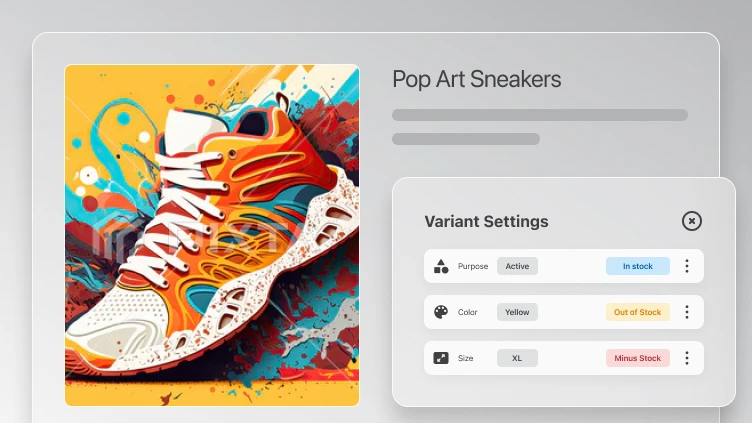
Task: Click the In stock status badge
Action: (x=637, y=266)
